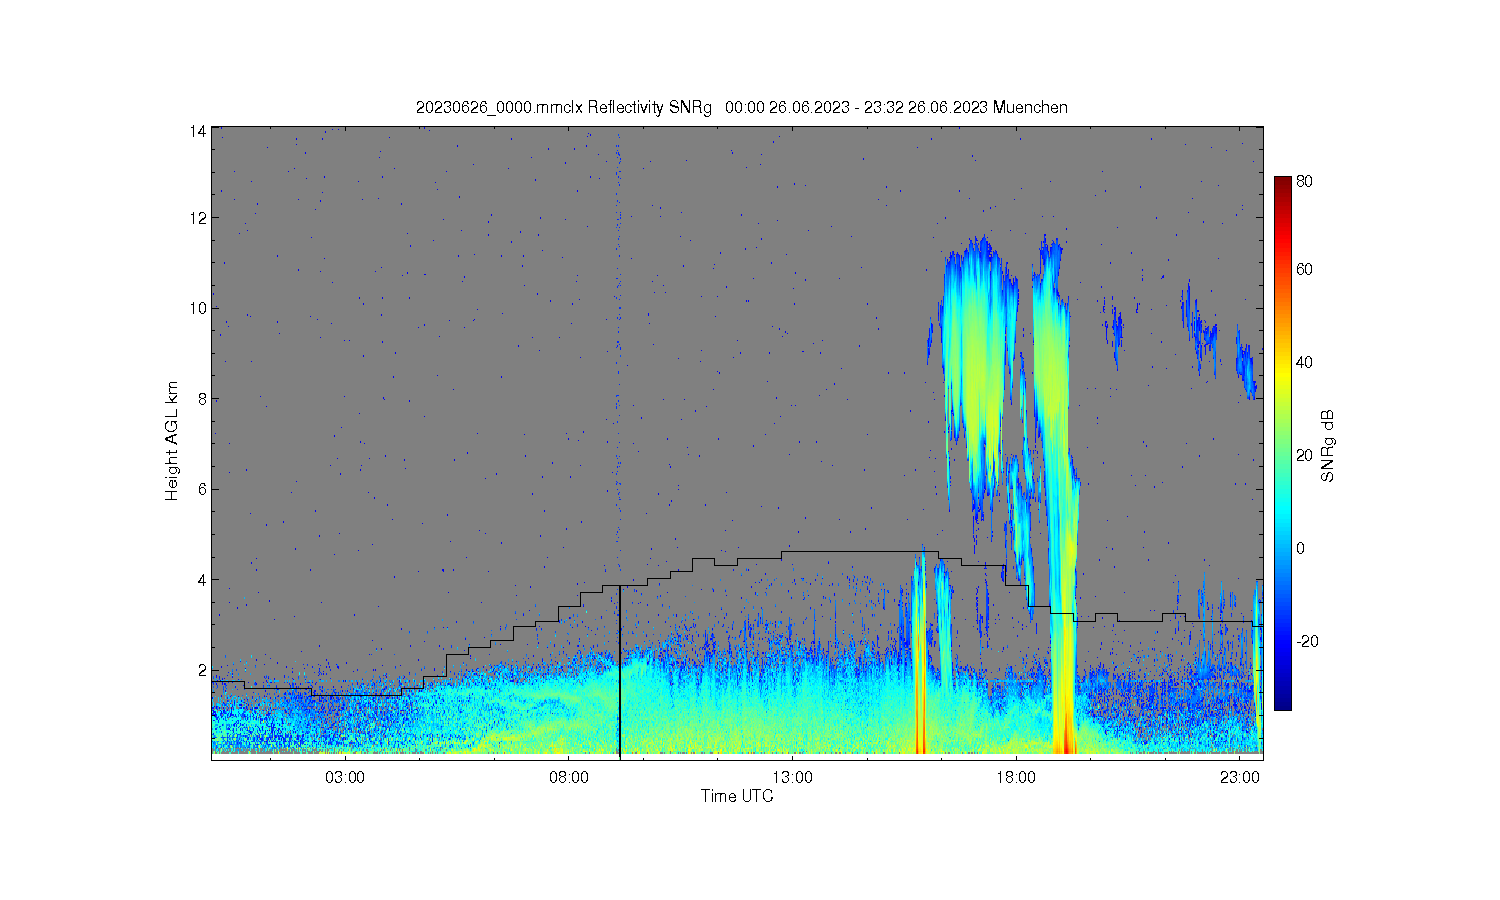Click the 18:00 time tick label

(x=1016, y=778)
